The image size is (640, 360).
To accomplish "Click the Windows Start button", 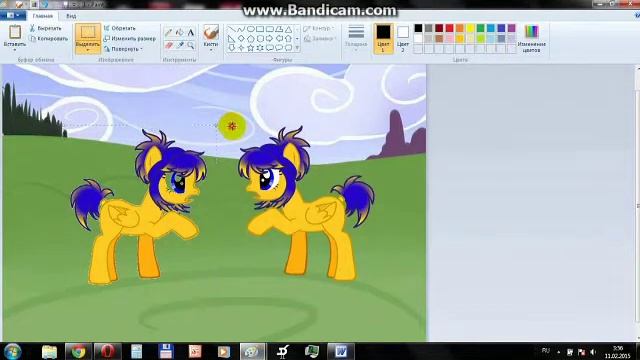I will [12, 351].
